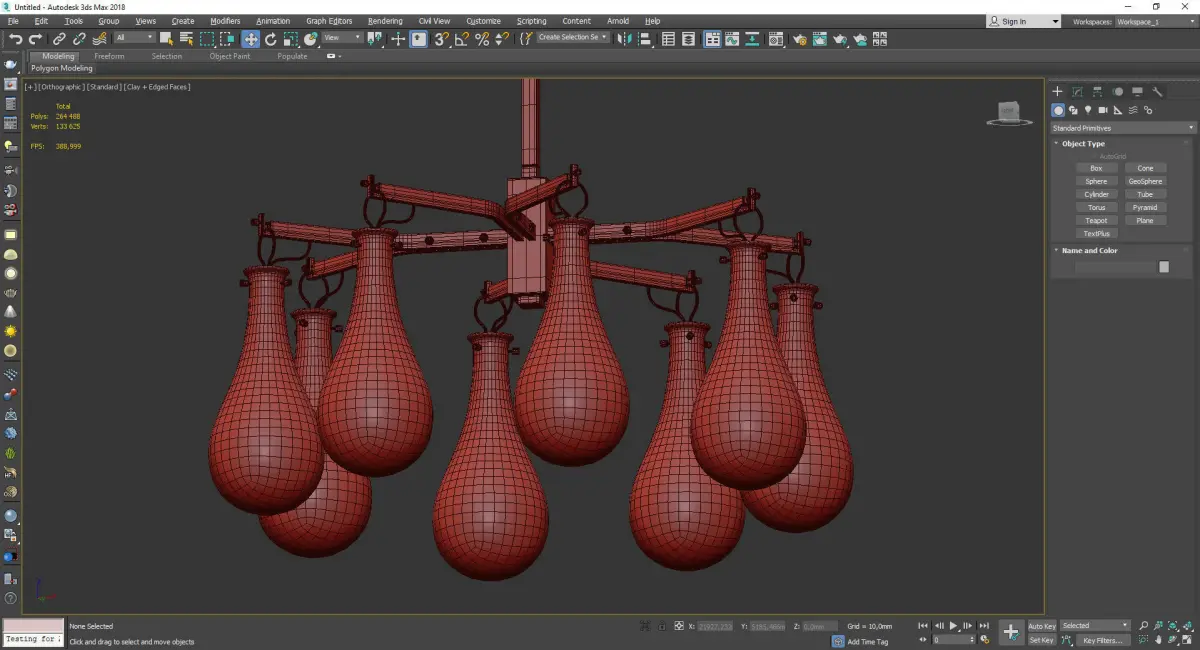Click the Key Filters button
Screen dimensions: 1200x650
click(1101, 640)
